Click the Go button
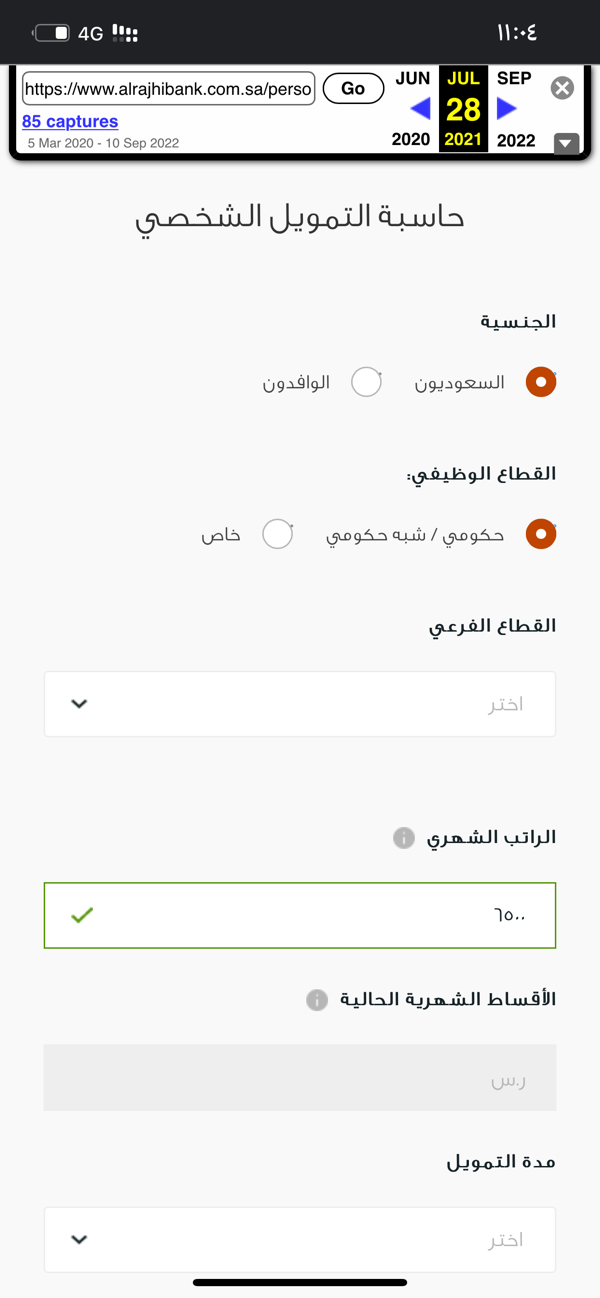Screen dimensions: 600x1298 pyautogui.click(x=353, y=88)
